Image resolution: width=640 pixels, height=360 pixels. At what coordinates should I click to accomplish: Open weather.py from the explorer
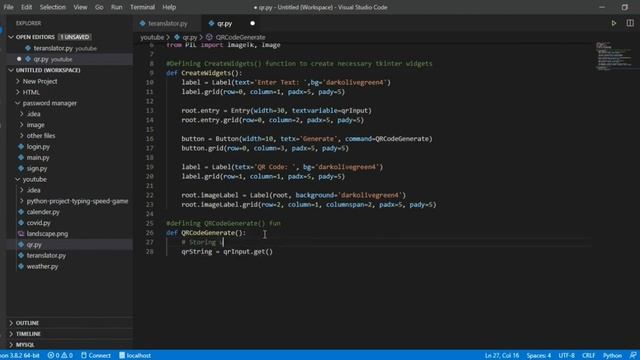pos(42,267)
